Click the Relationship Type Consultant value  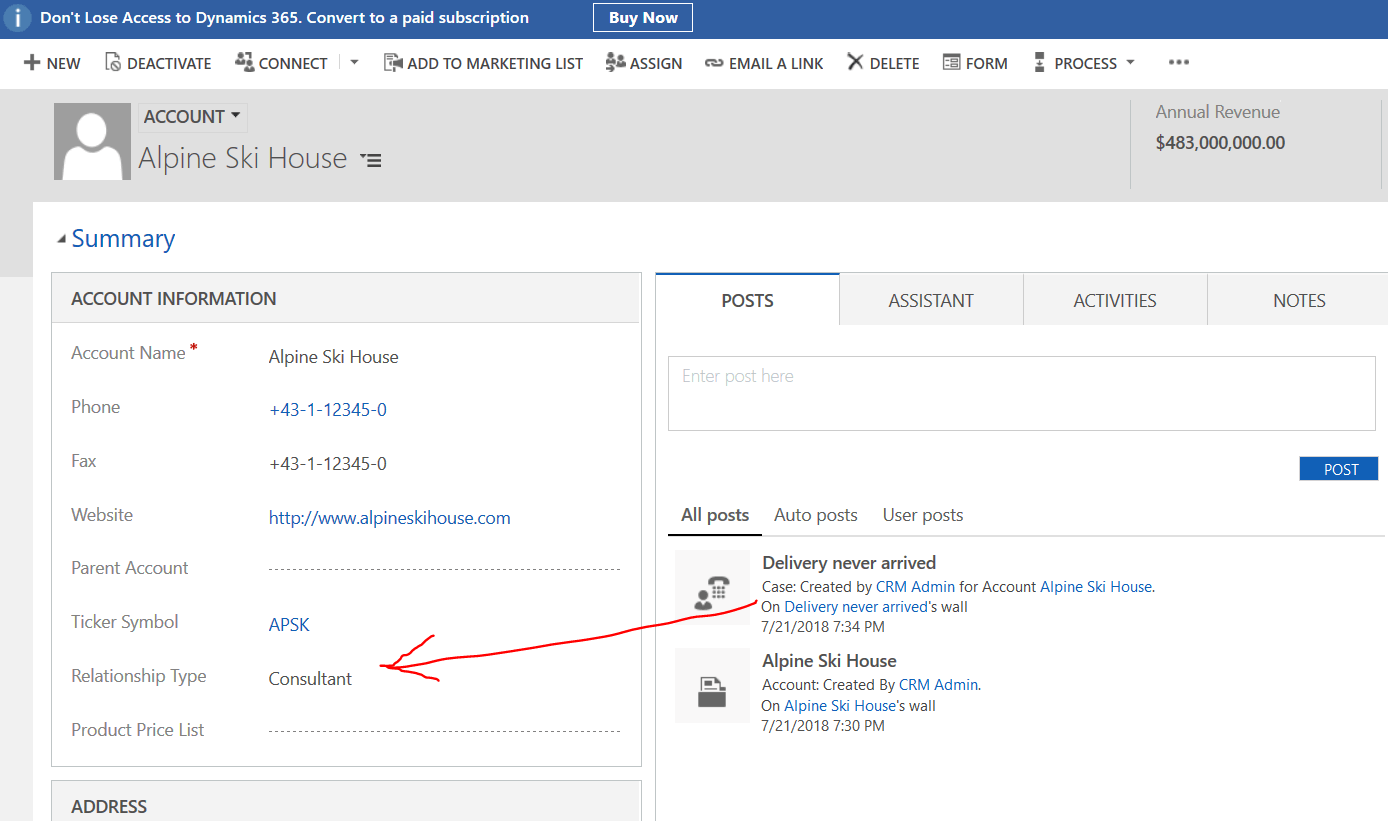(x=310, y=679)
